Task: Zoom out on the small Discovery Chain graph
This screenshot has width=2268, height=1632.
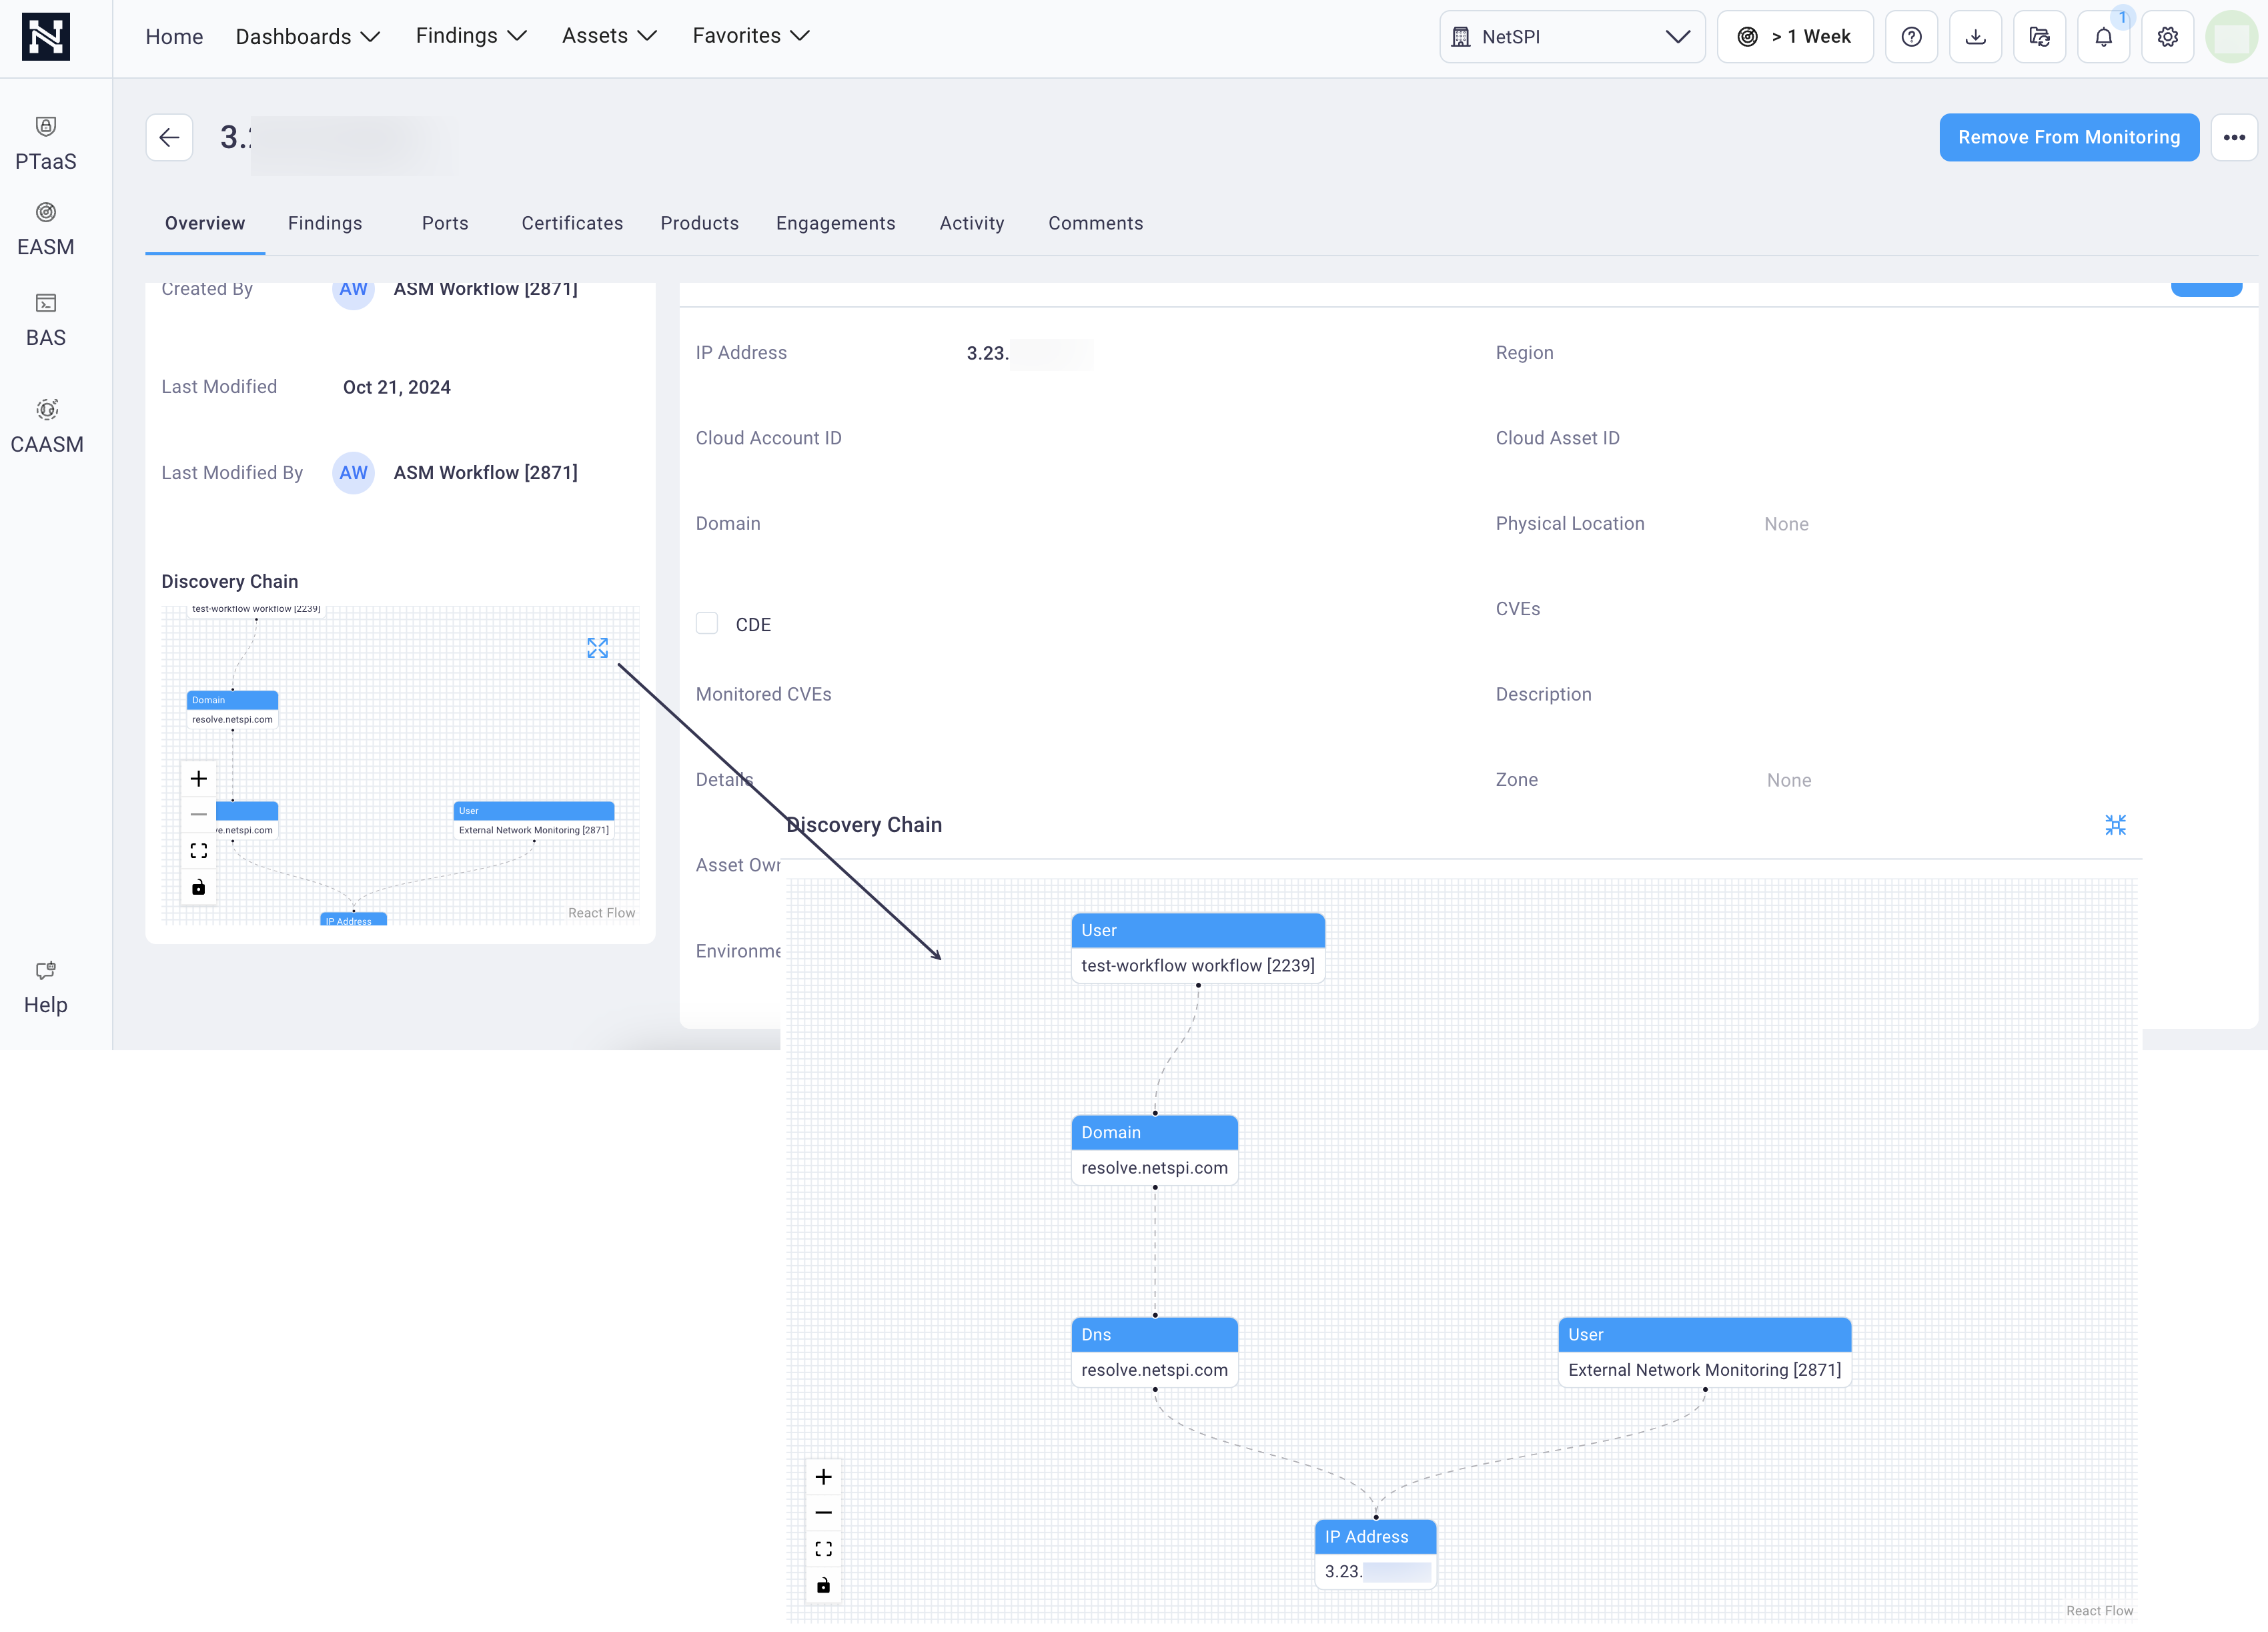Action: pyautogui.click(x=198, y=815)
